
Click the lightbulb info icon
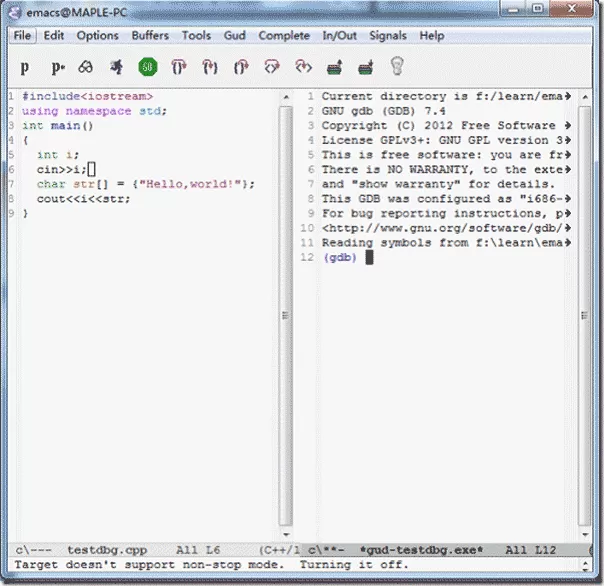tap(397, 66)
